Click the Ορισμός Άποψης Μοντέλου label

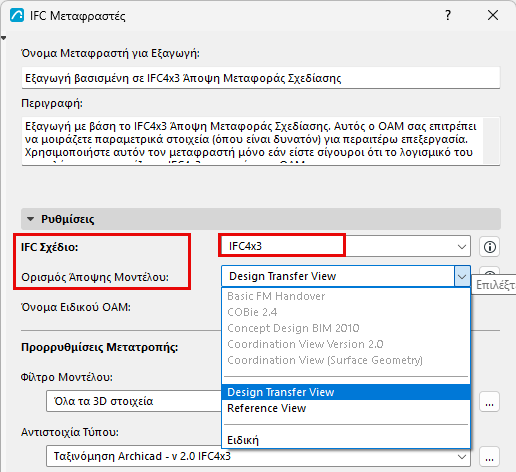pyautogui.click(x=95, y=277)
